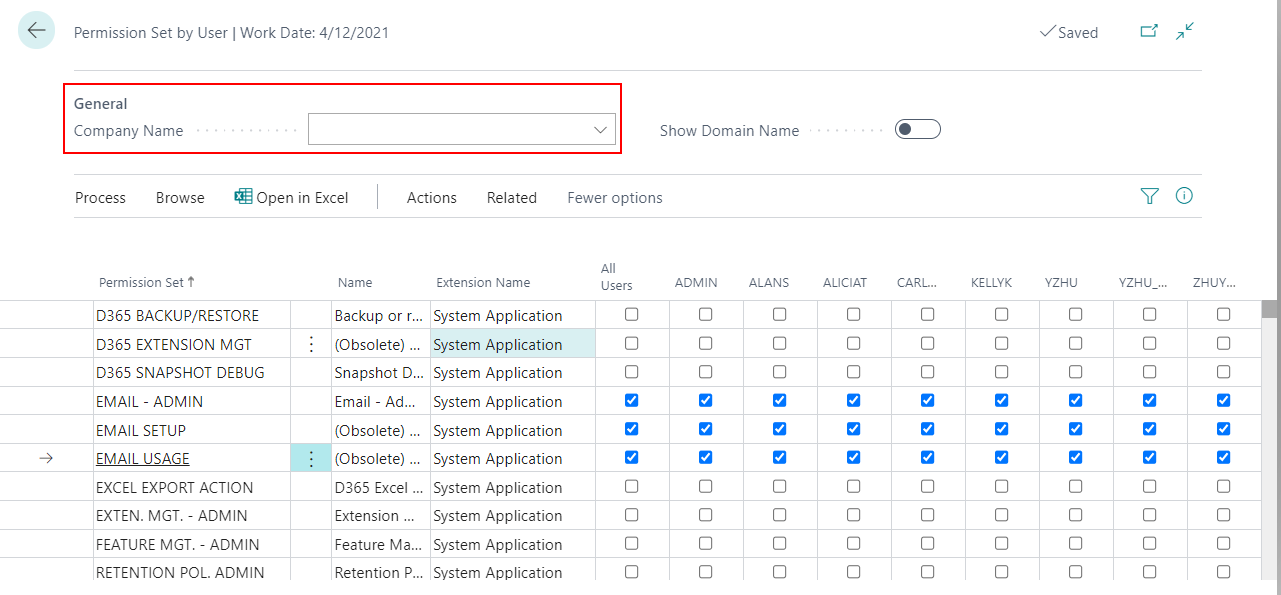Uncheck All Users for EMAIL - ADMIN
The width and height of the screenshot is (1281, 595).
tap(632, 400)
